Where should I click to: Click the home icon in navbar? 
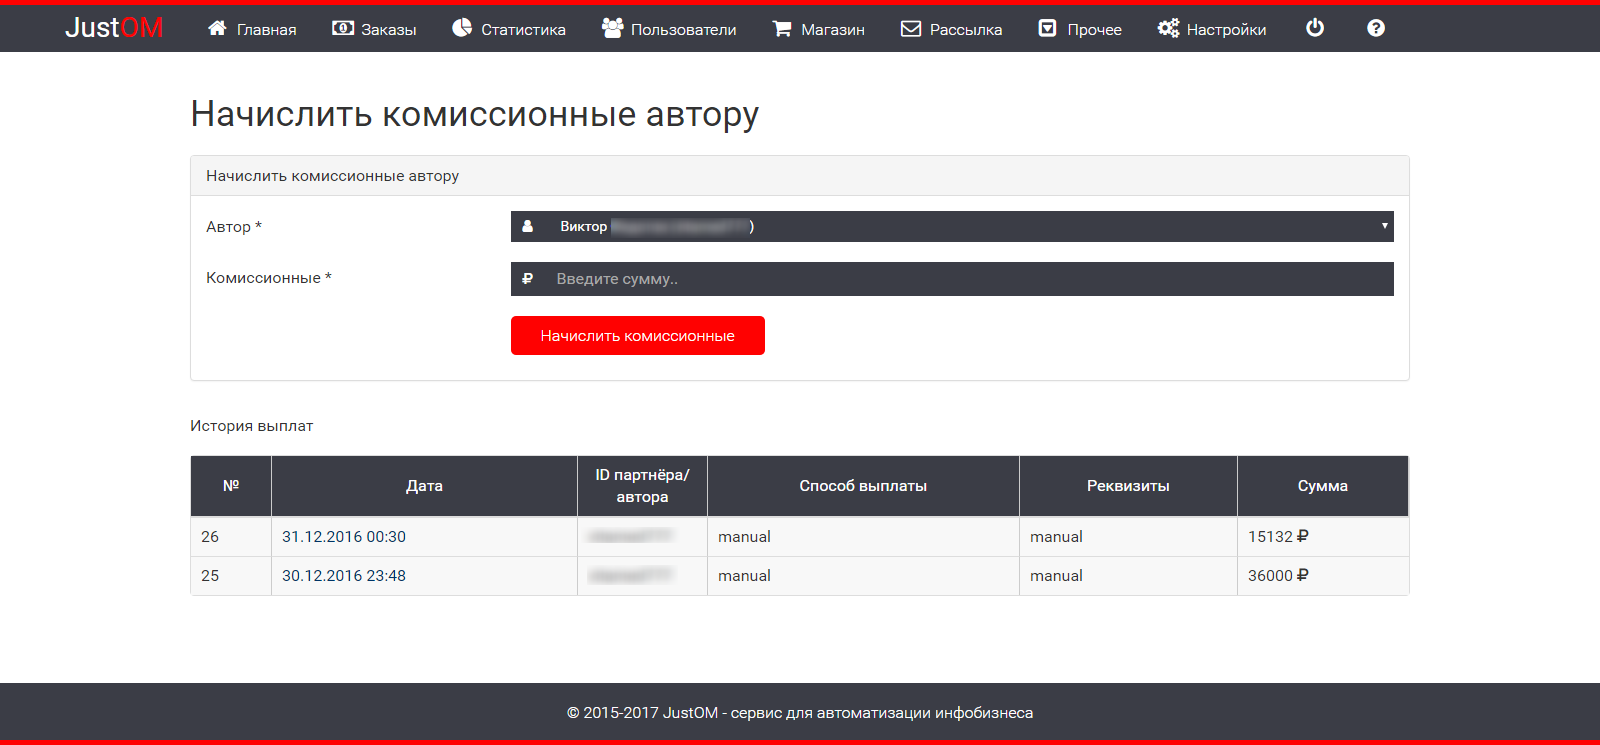217,28
